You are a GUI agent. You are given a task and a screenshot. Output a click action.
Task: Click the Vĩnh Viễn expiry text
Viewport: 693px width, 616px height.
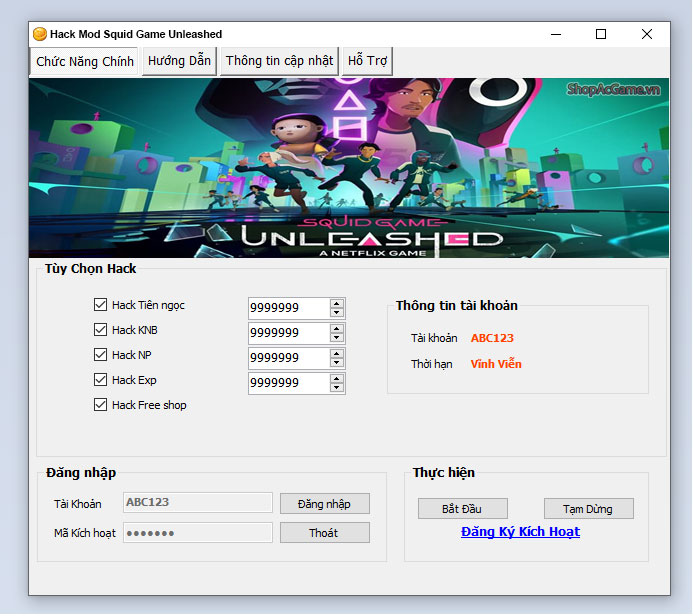496,364
